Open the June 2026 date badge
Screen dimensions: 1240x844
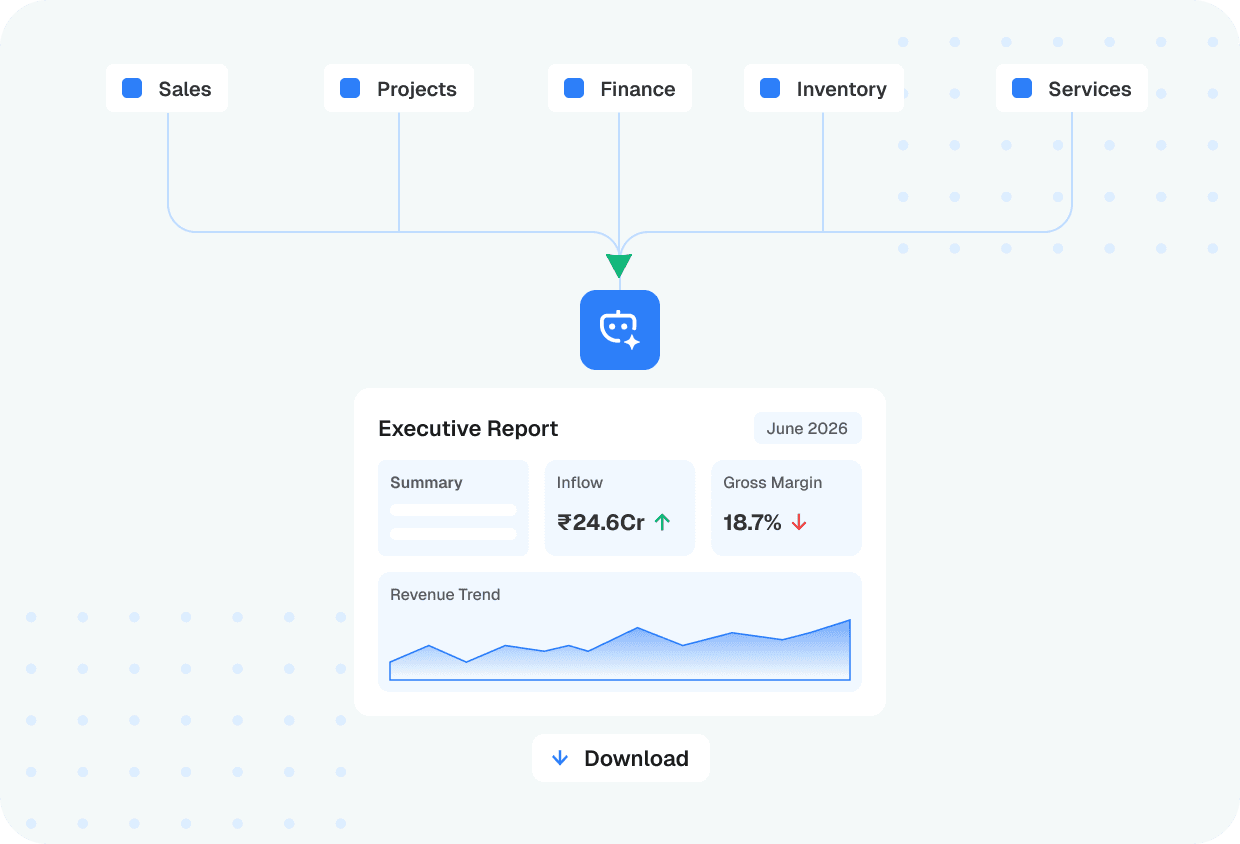(x=807, y=428)
